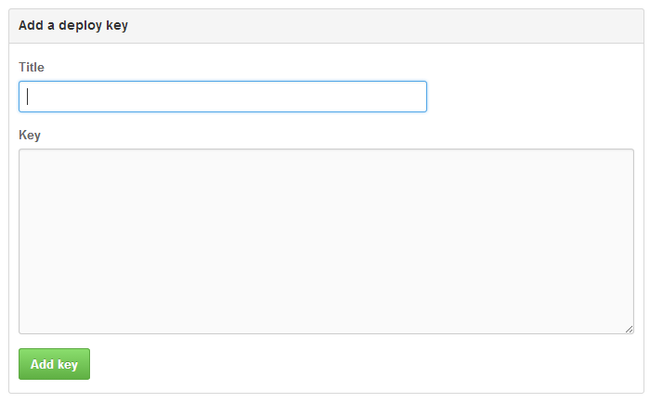Submit the form with green Add key
650x403 pixels.
click(54, 364)
